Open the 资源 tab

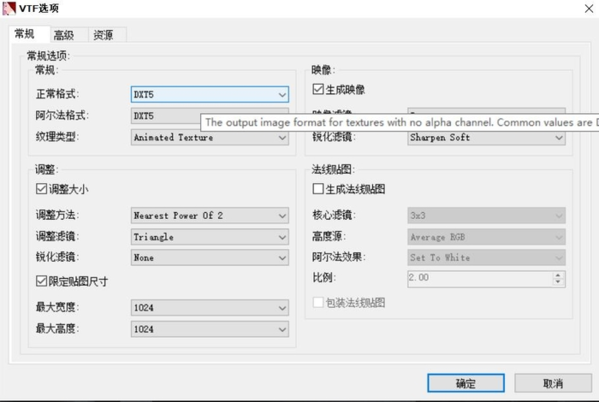click(x=103, y=35)
